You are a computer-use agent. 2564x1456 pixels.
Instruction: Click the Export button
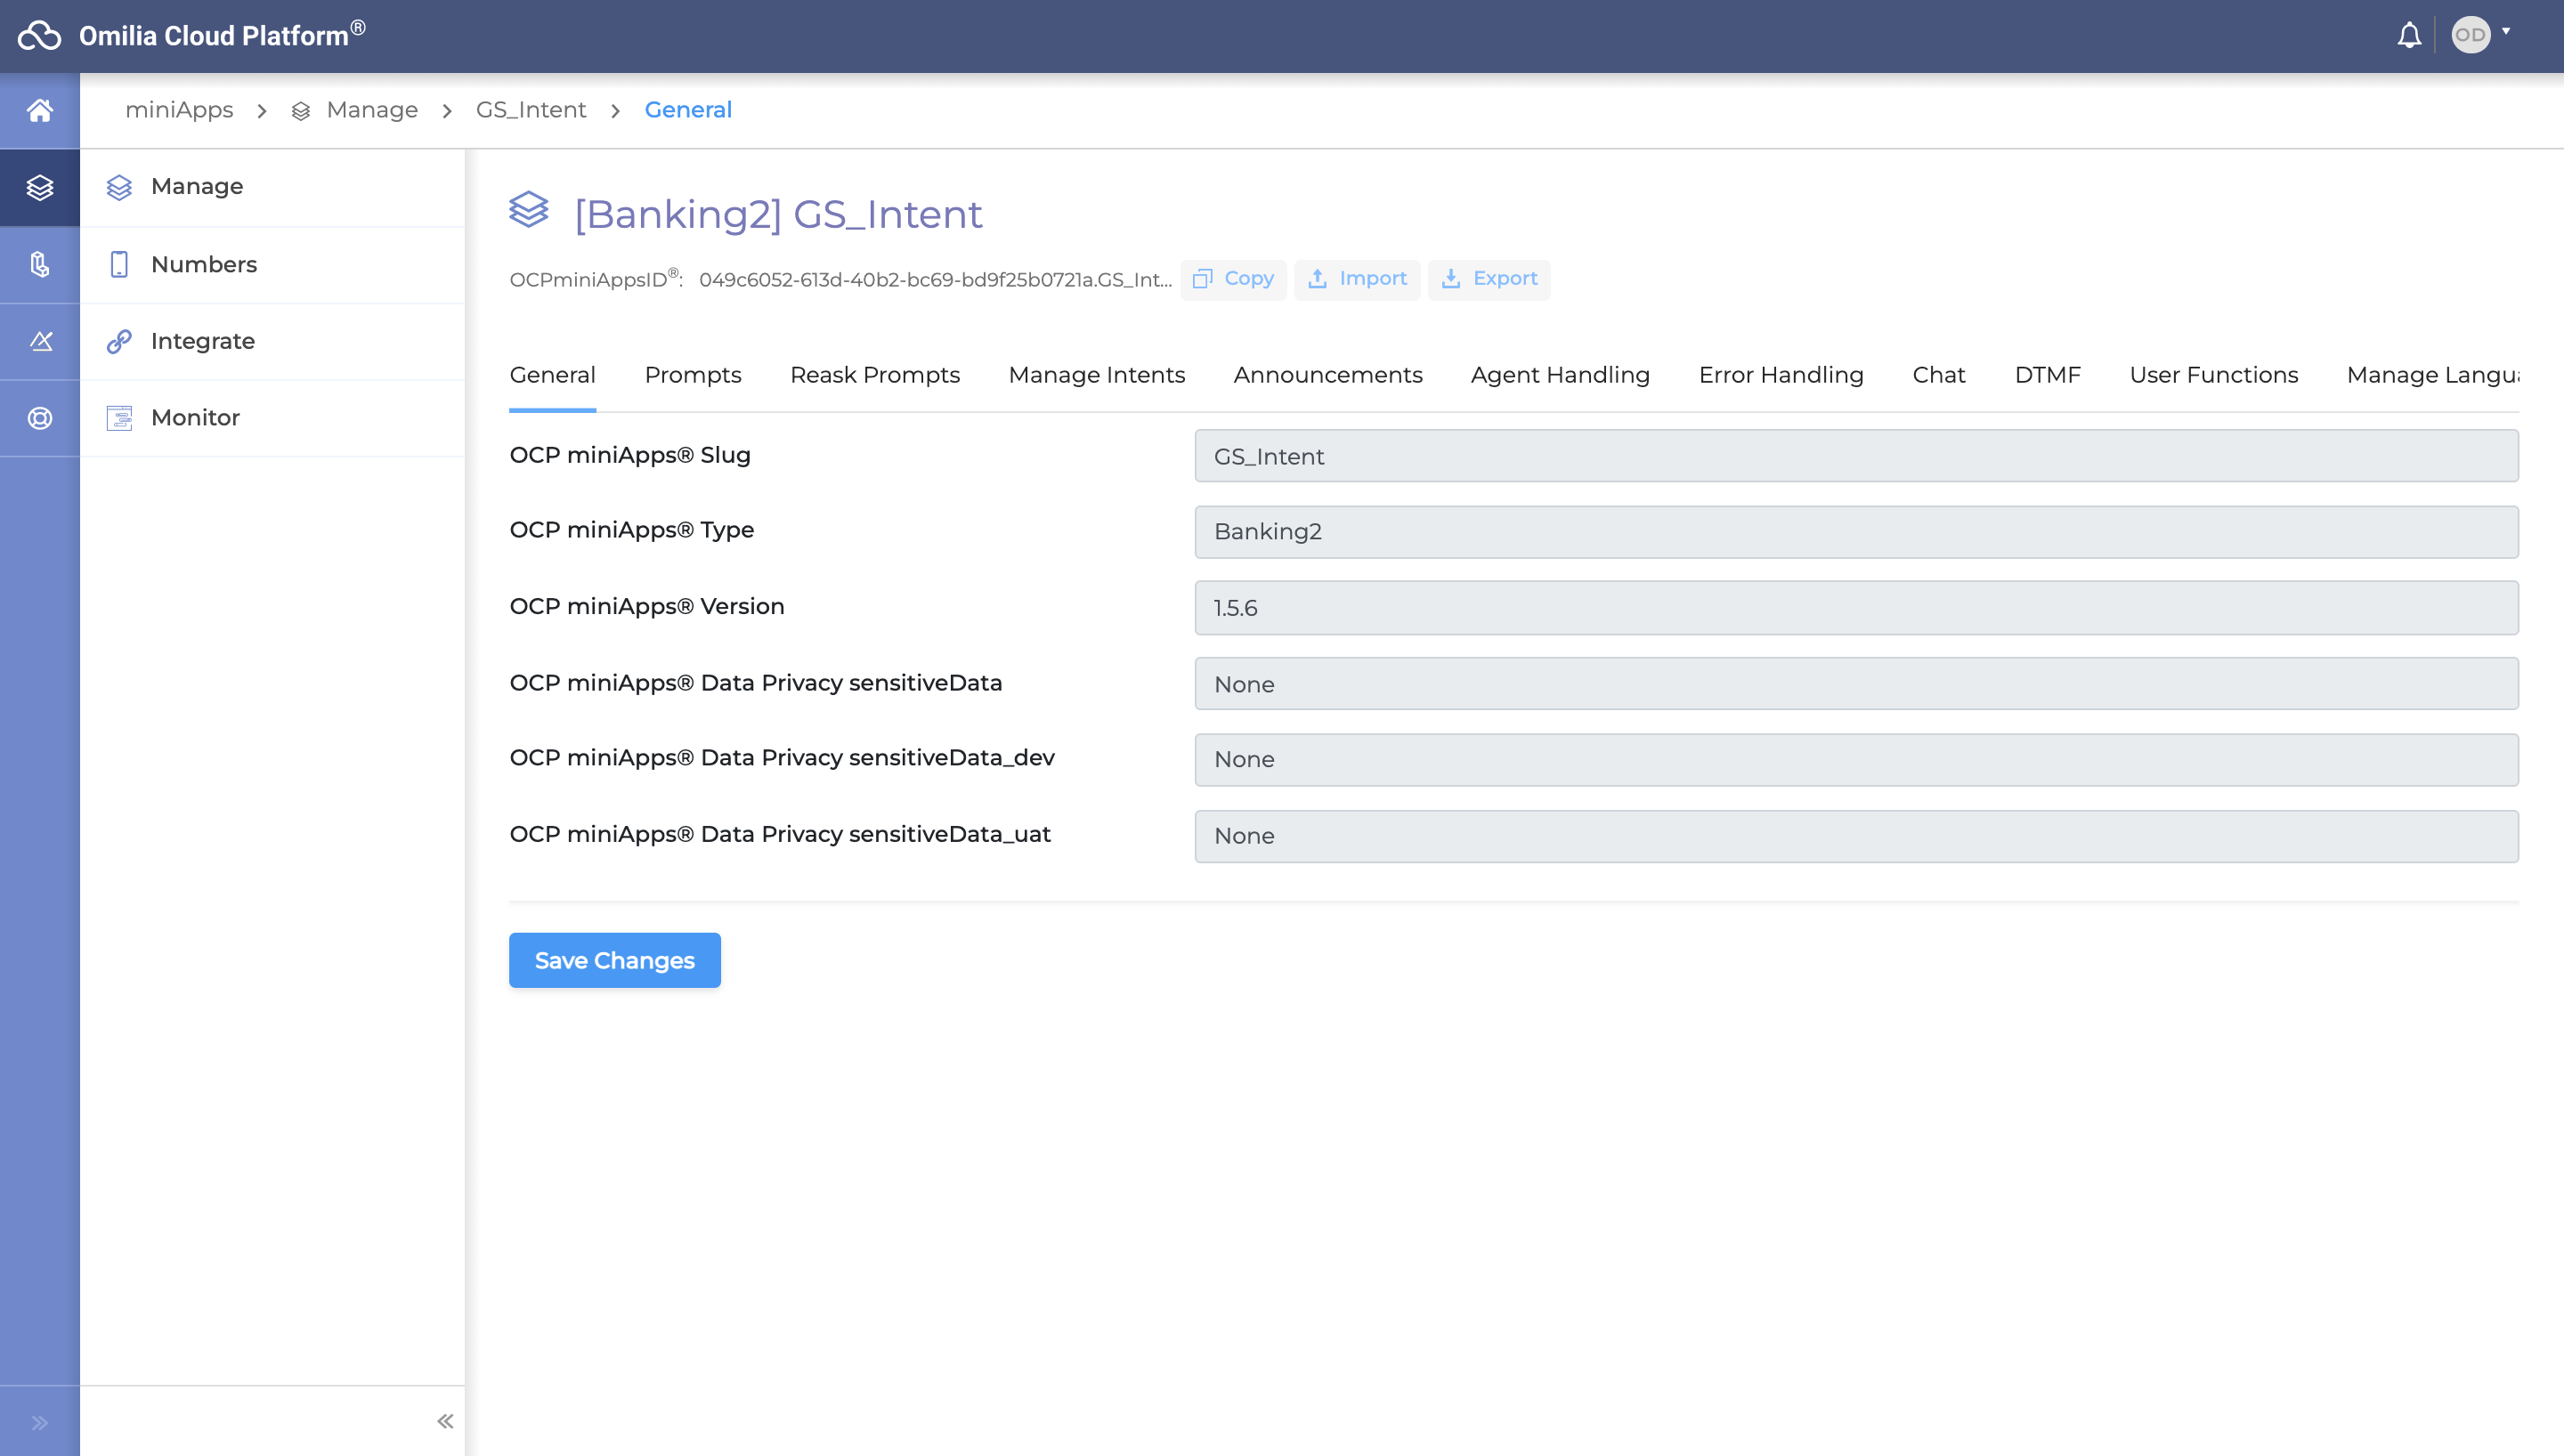pos(1489,279)
